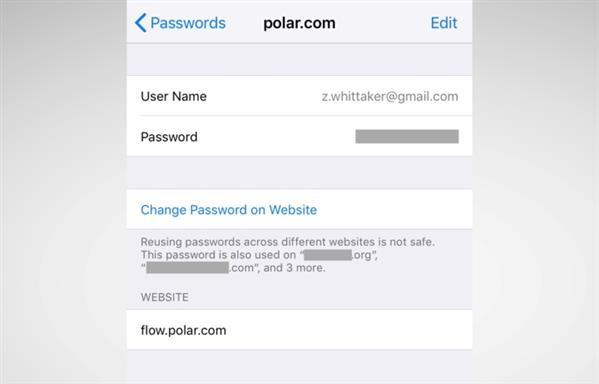
Task: Tap the back chevron icon
Action: 141,23
